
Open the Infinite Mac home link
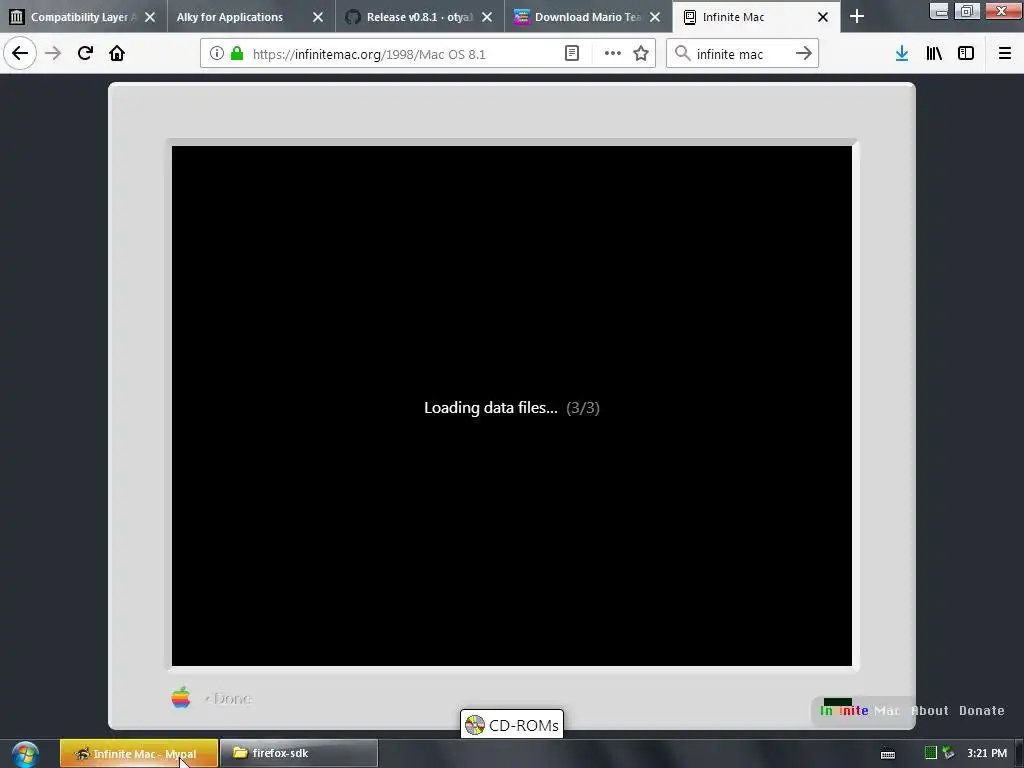pos(859,711)
